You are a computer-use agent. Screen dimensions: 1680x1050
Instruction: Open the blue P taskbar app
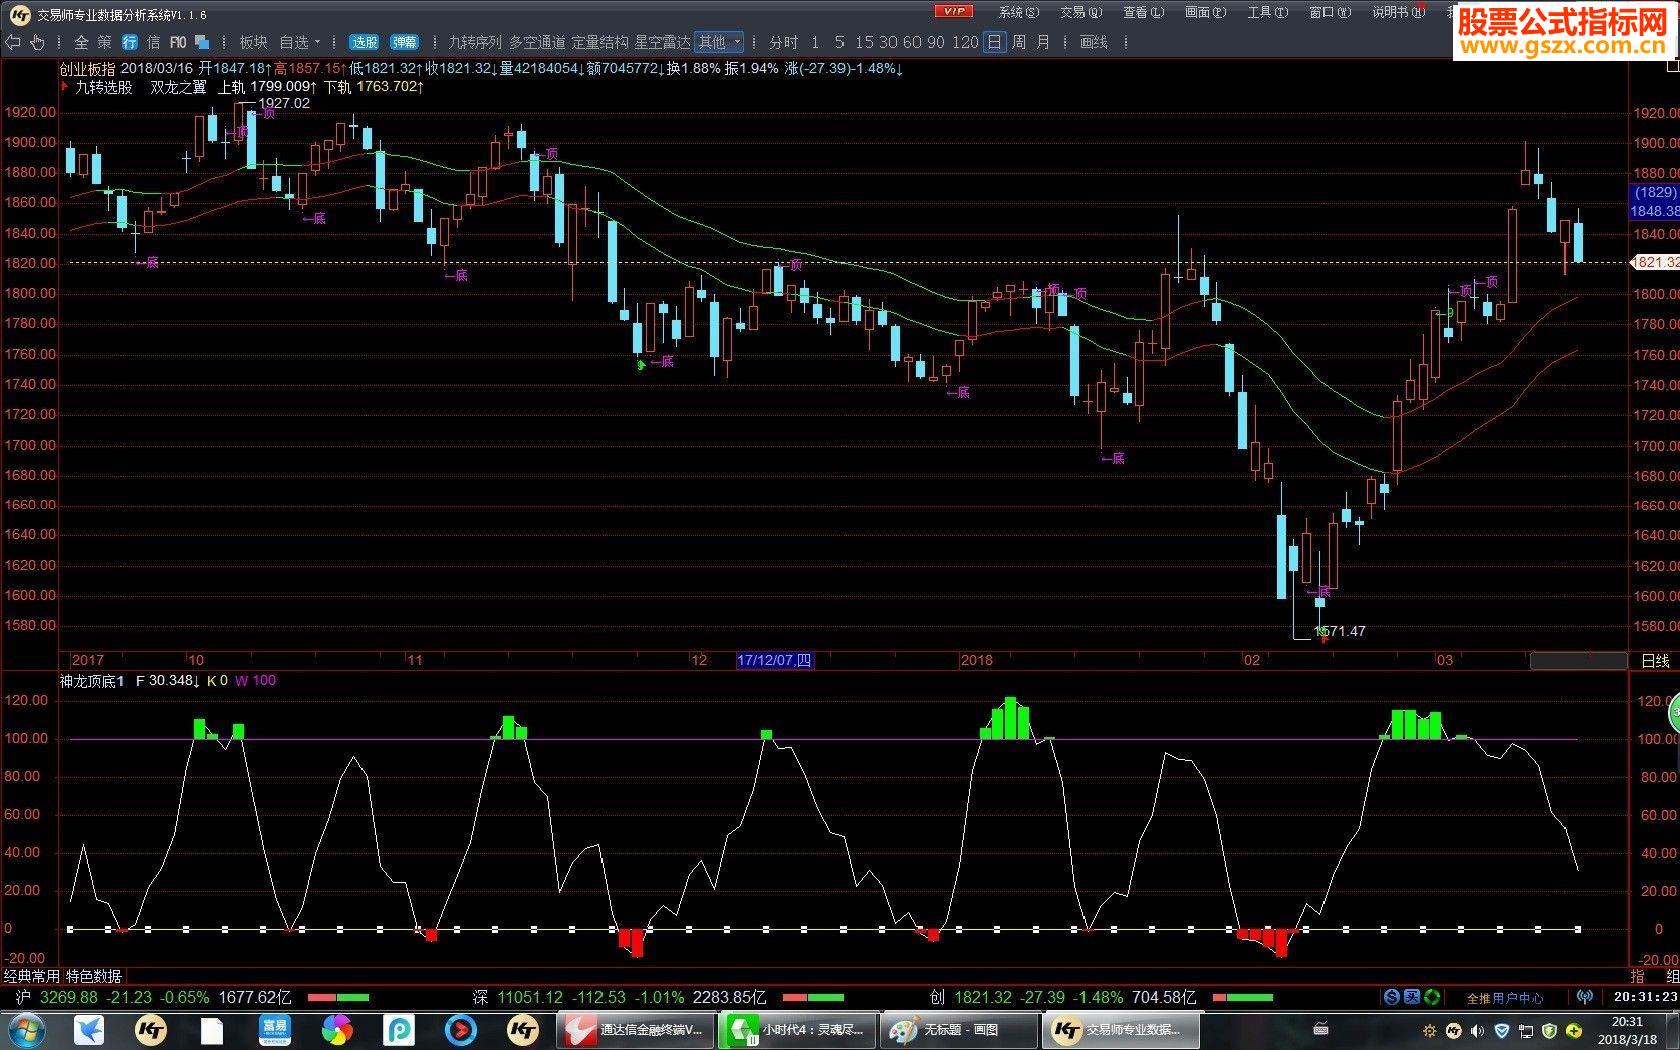(x=399, y=1030)
